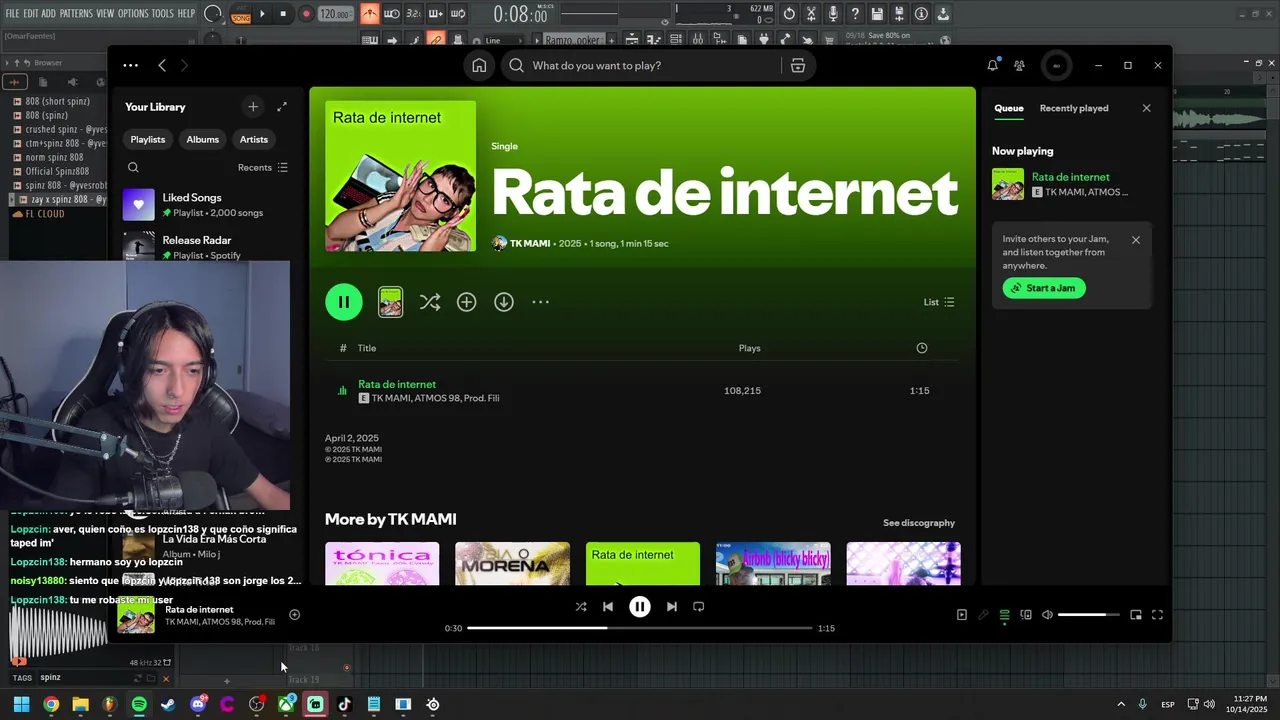Image resolution: width=1280 pixels, height=720 pixels.
Task: Filter library by Albums
Action: [x=202, y=140]
